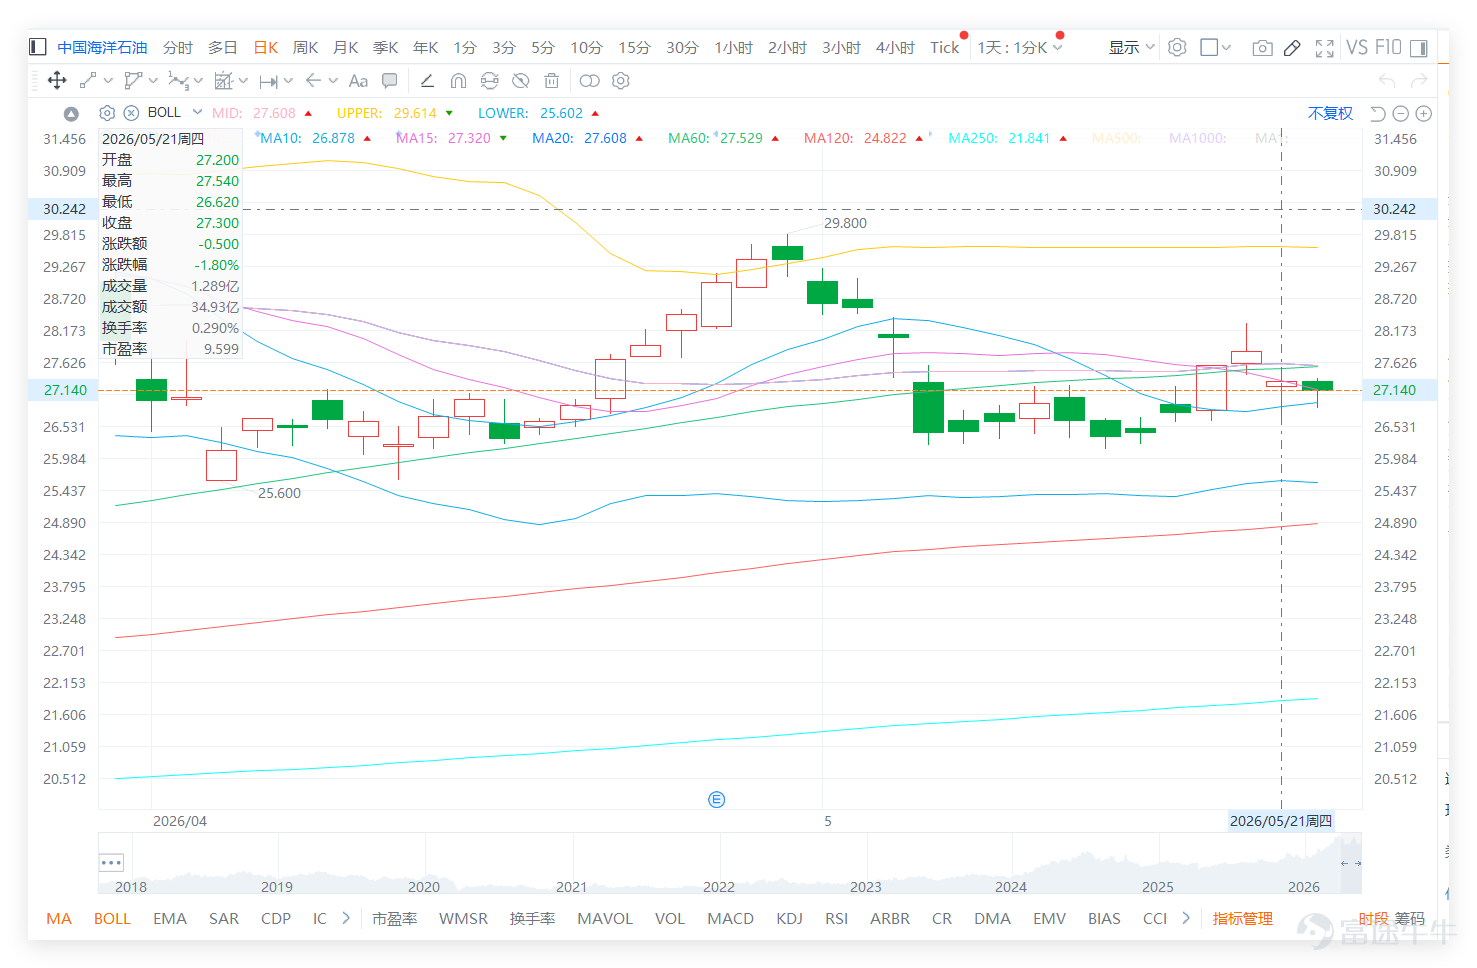Switch to 分时 intraday view
Image resolution: width=1477 pixels, height=968 pixels.
pyautogui.click(x=177, y=48)
